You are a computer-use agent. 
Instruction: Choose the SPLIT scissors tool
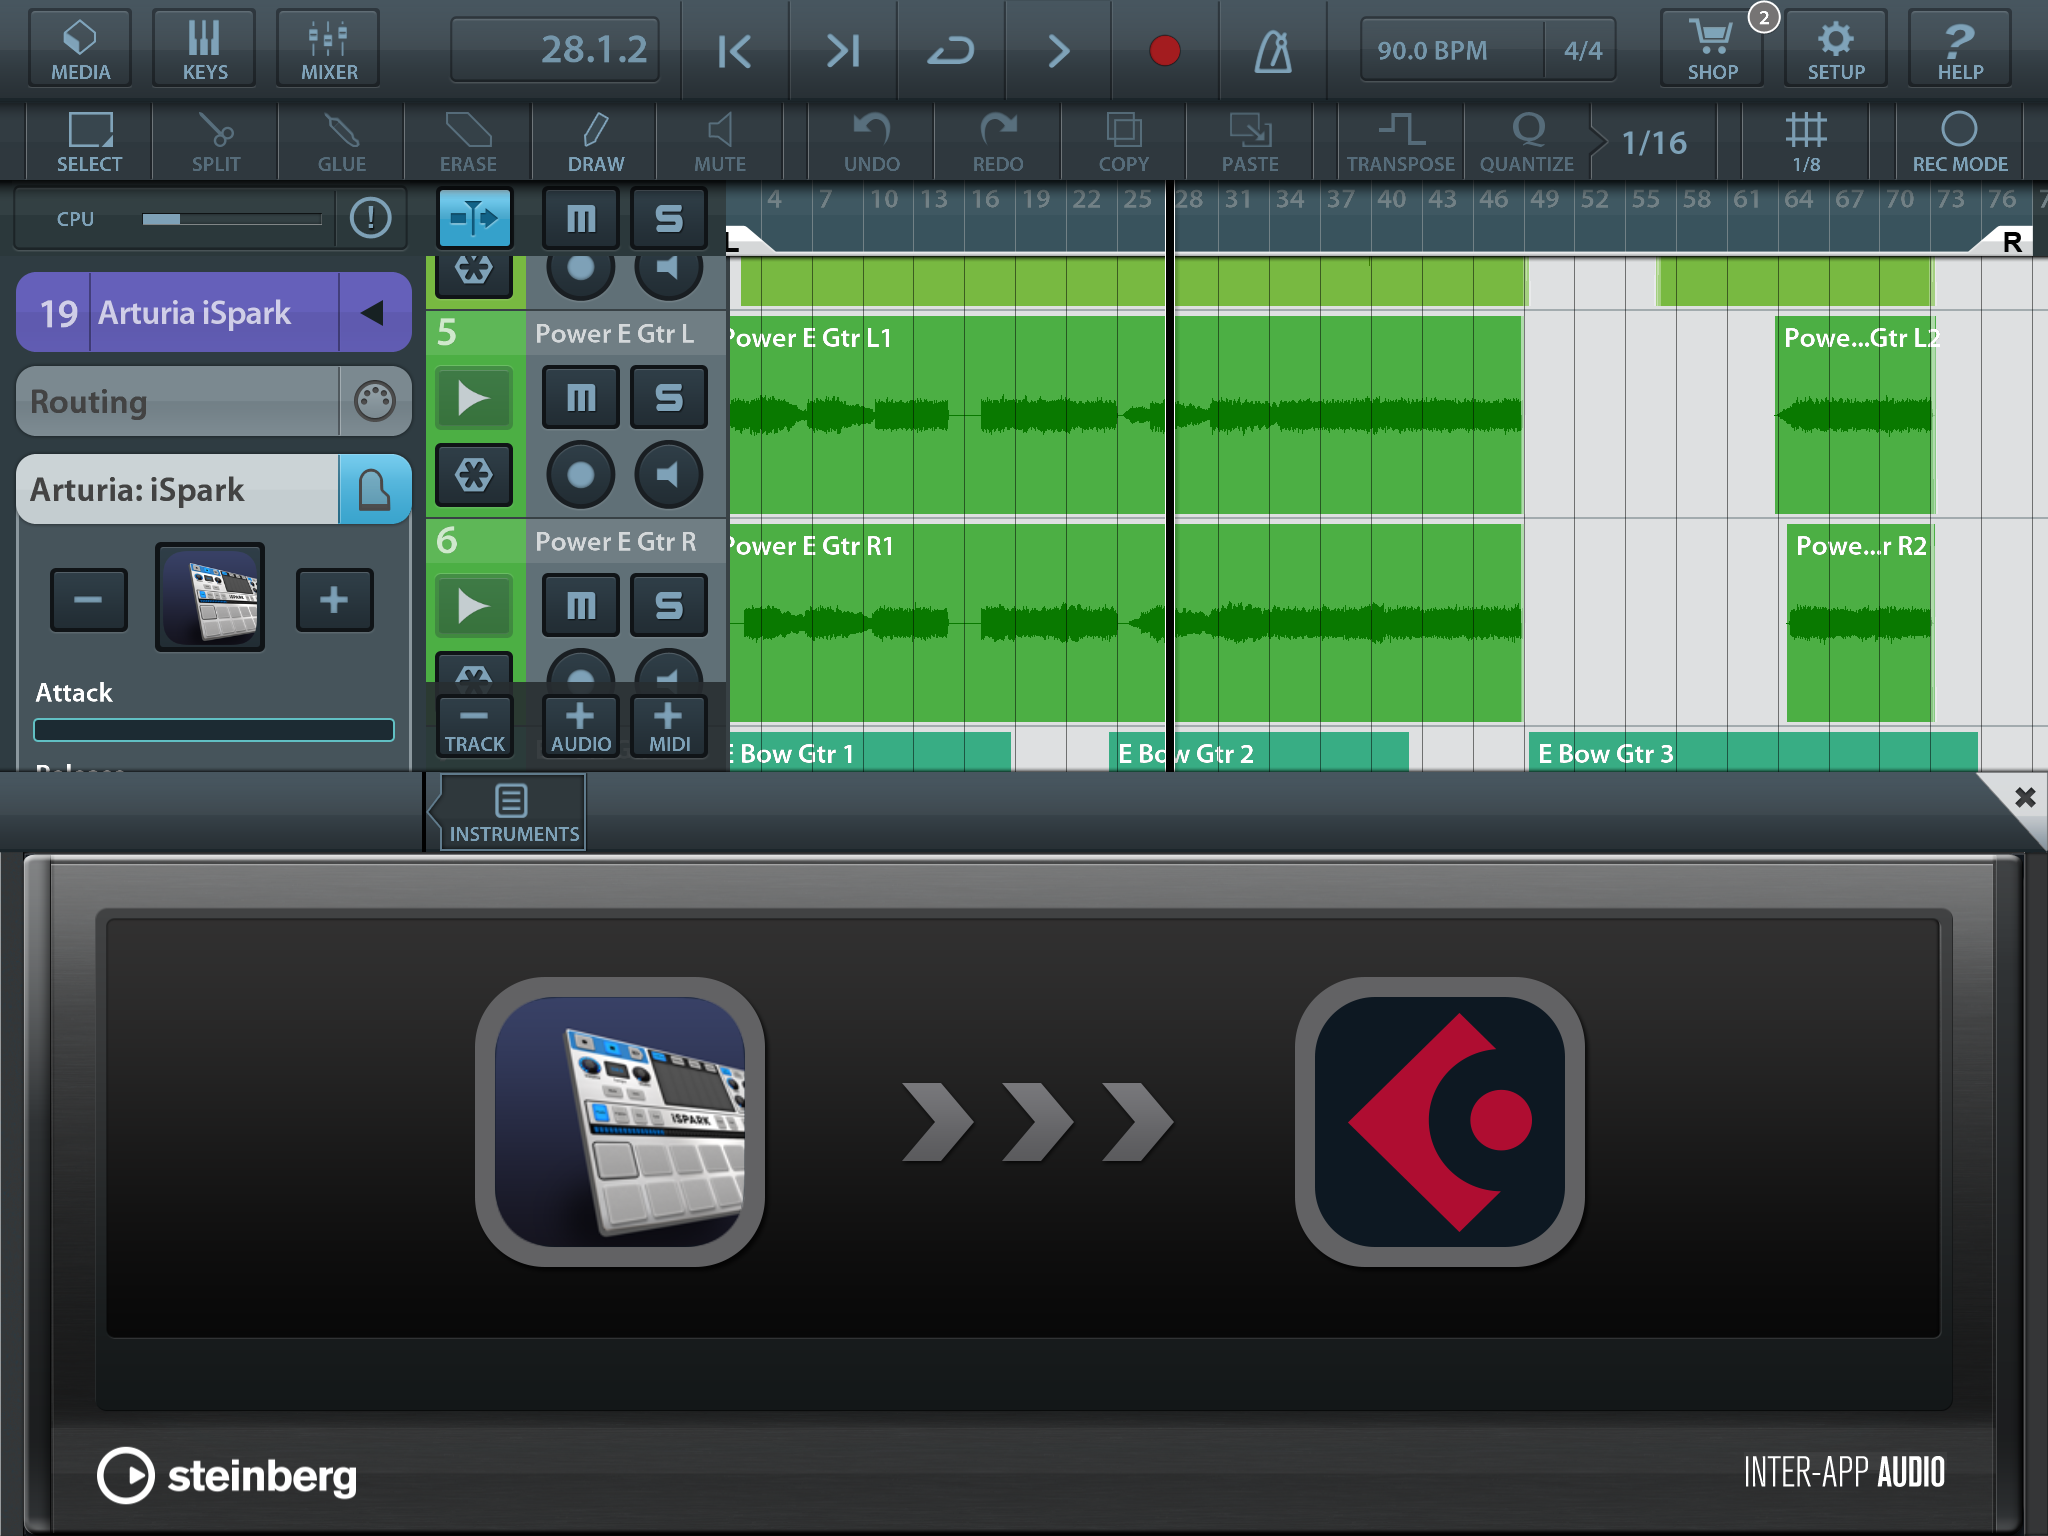[216, 142]
